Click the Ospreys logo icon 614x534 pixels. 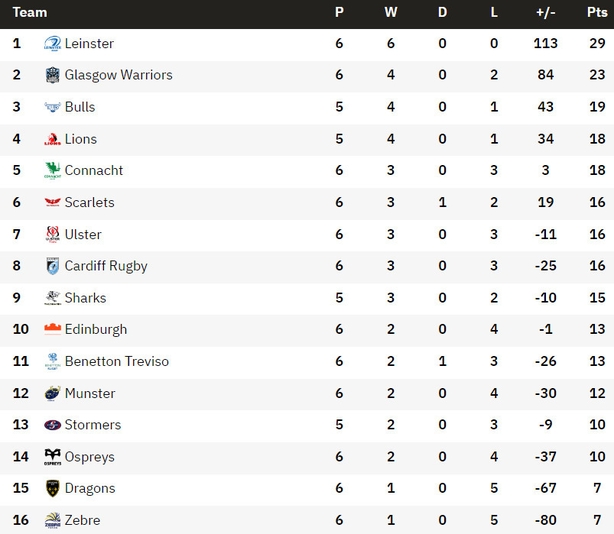[x=52, y=457]
